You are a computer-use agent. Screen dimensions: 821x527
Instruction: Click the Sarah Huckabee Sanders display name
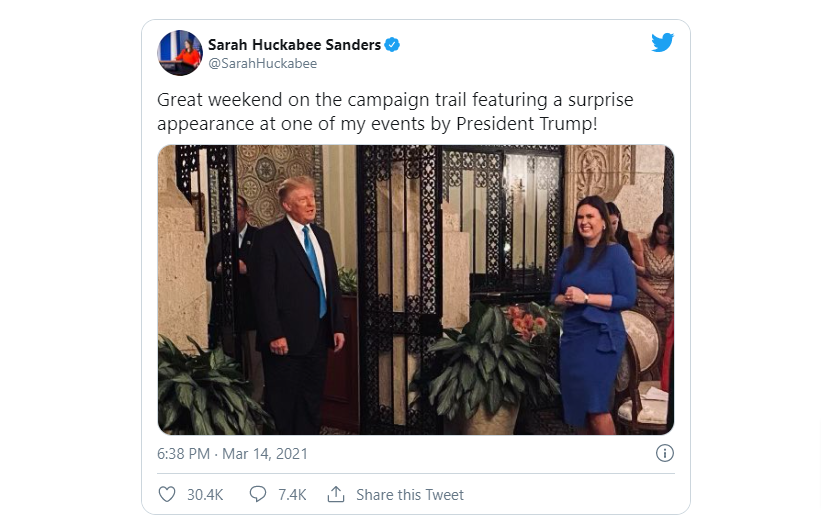point(294,45)
